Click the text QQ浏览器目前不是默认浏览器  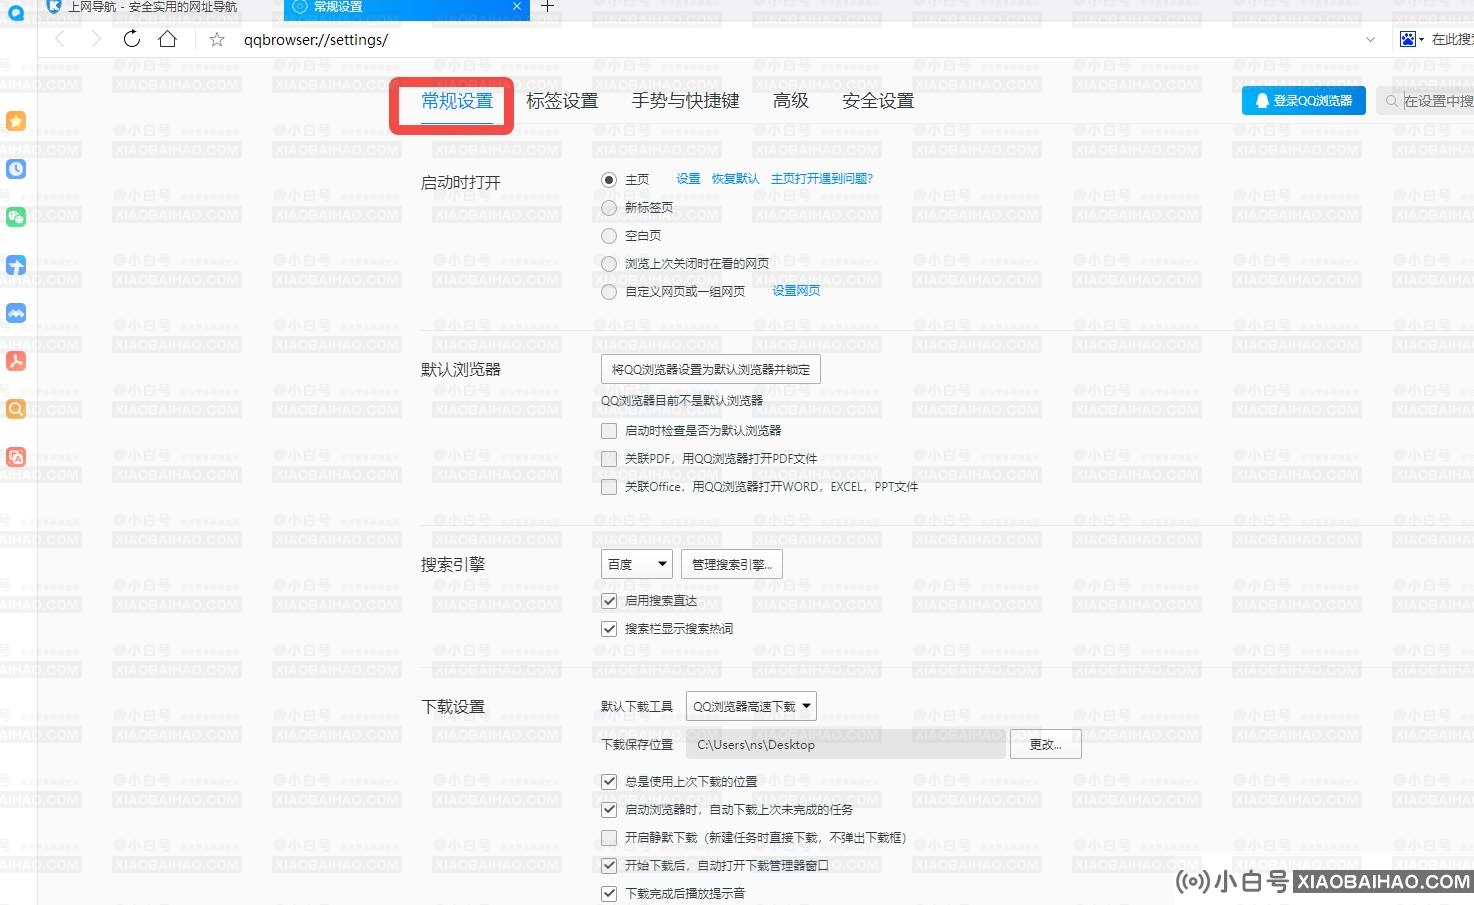(682, 400)
